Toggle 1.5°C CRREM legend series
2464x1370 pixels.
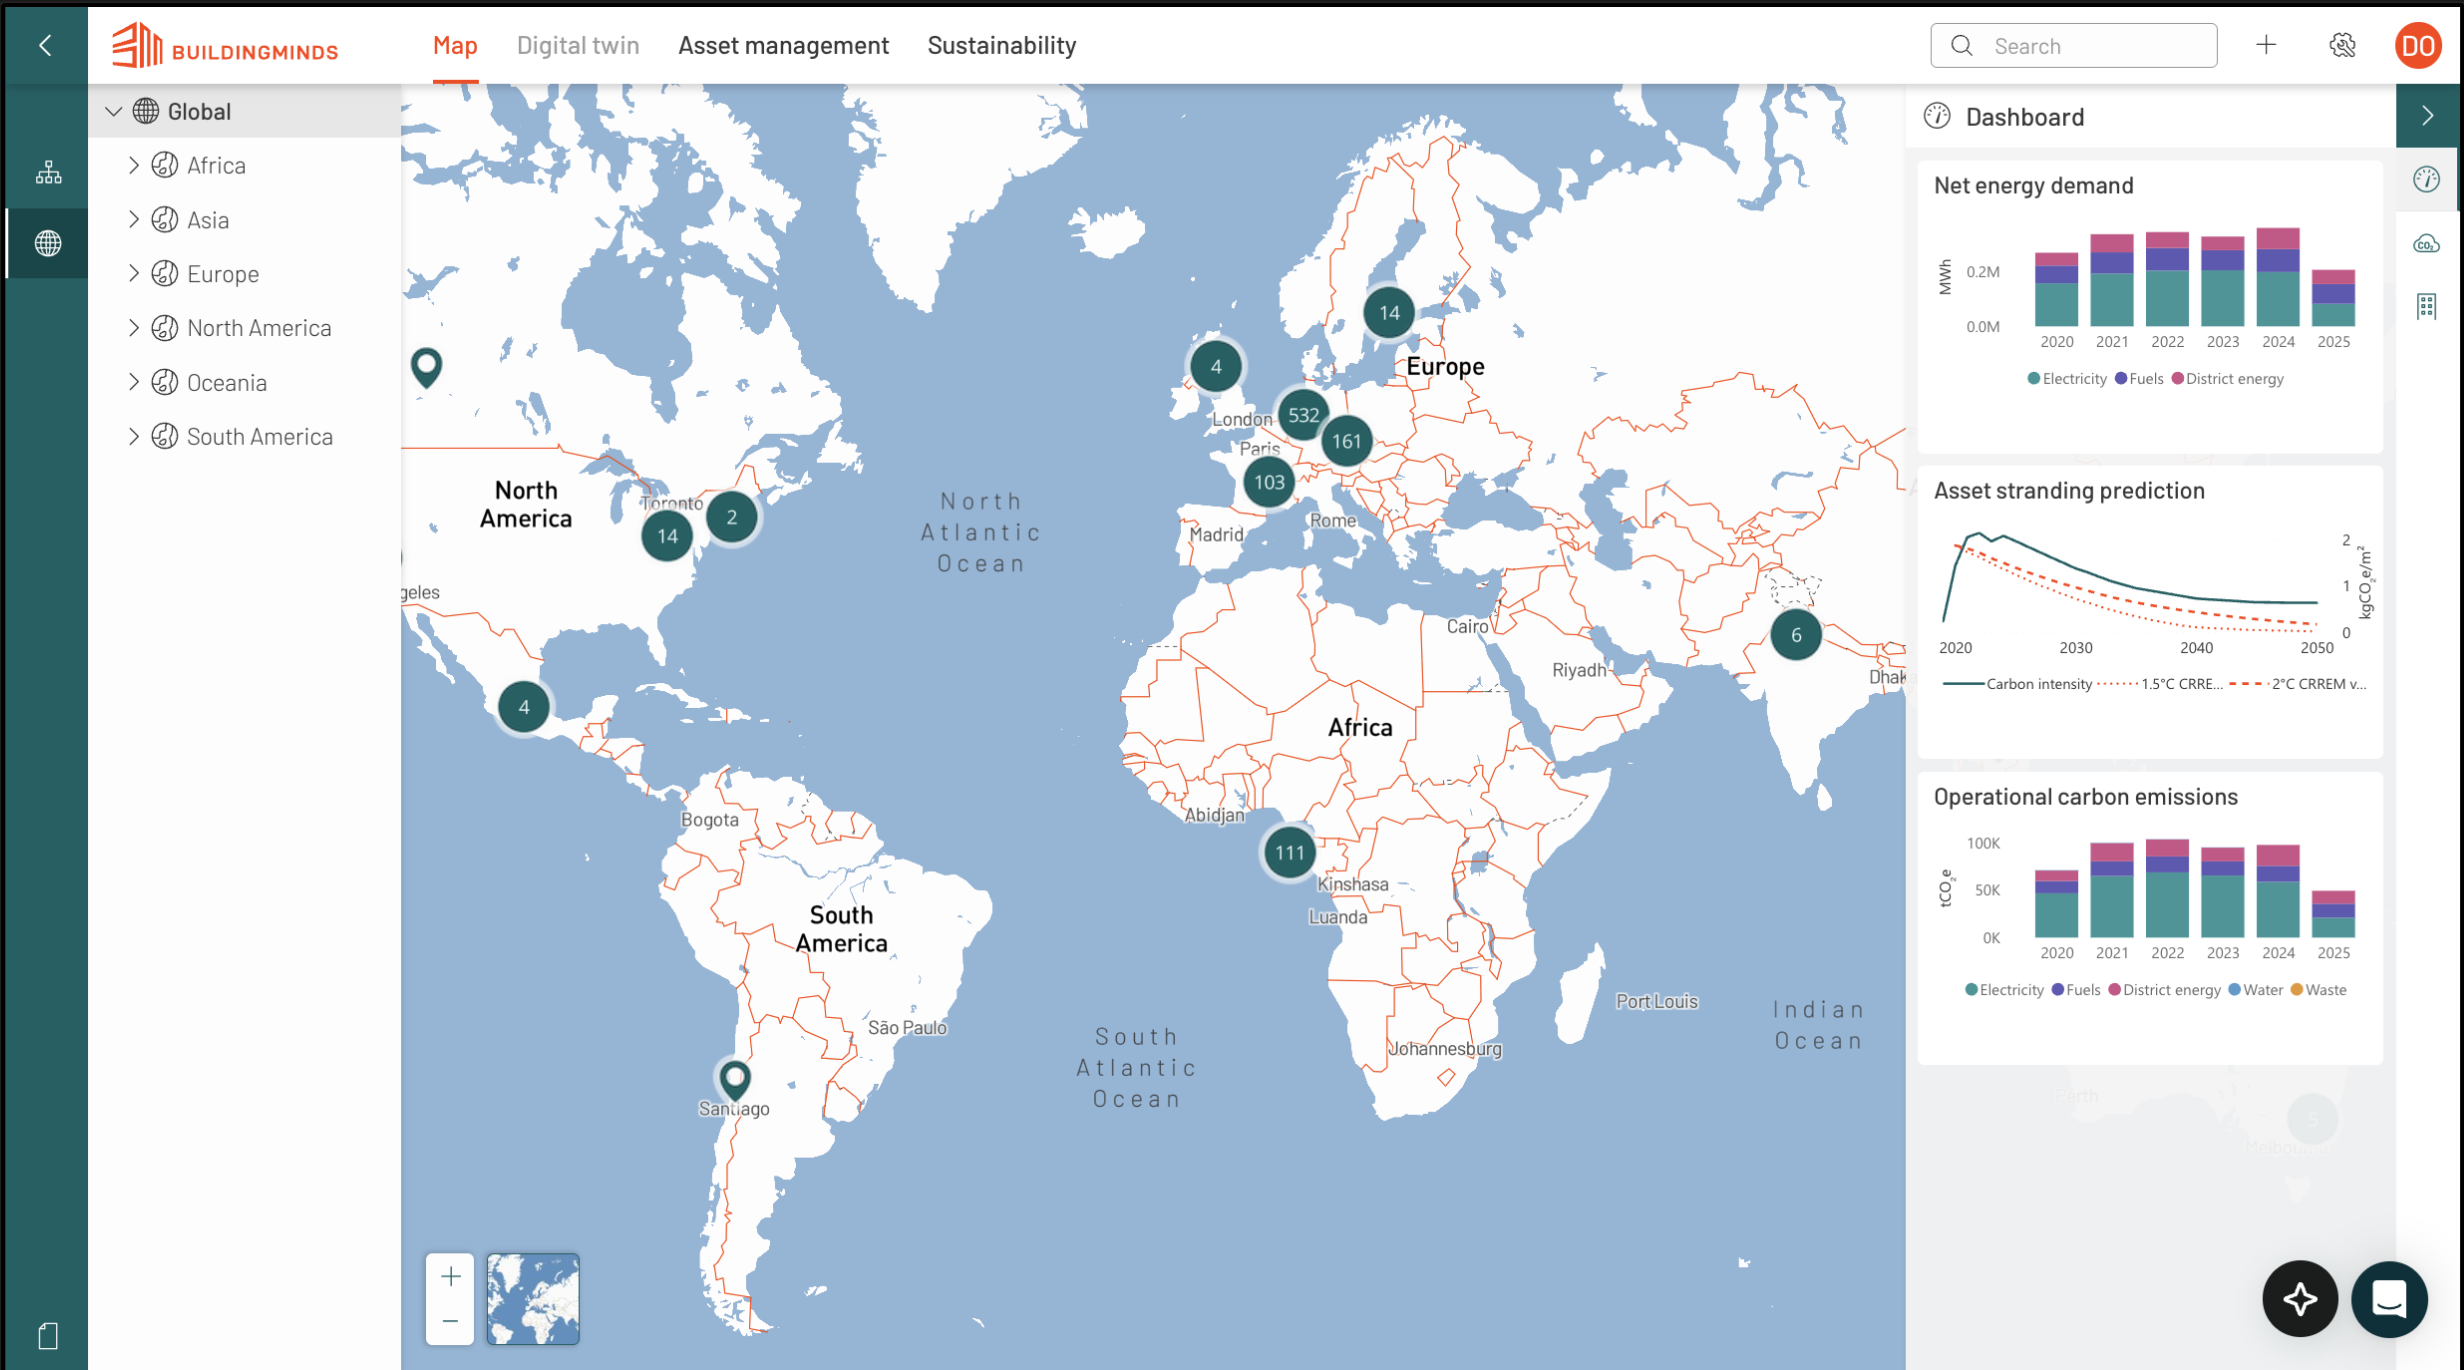click(x=2160, y=684)
